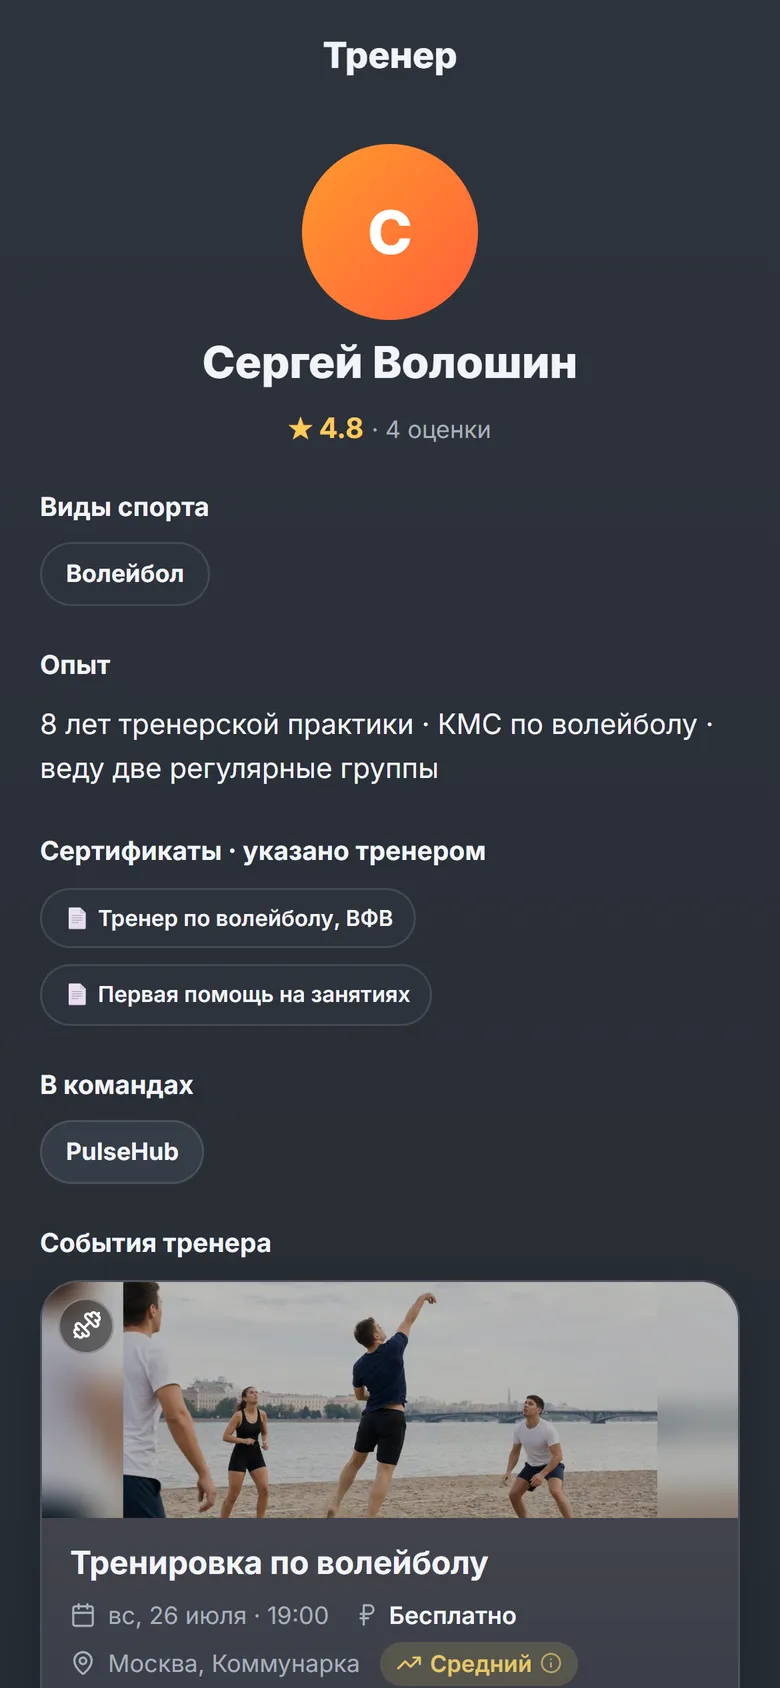This screenshot has height=1688, width=780.
Task: Click the 4.8 rating value
Action: pos(341,429)
